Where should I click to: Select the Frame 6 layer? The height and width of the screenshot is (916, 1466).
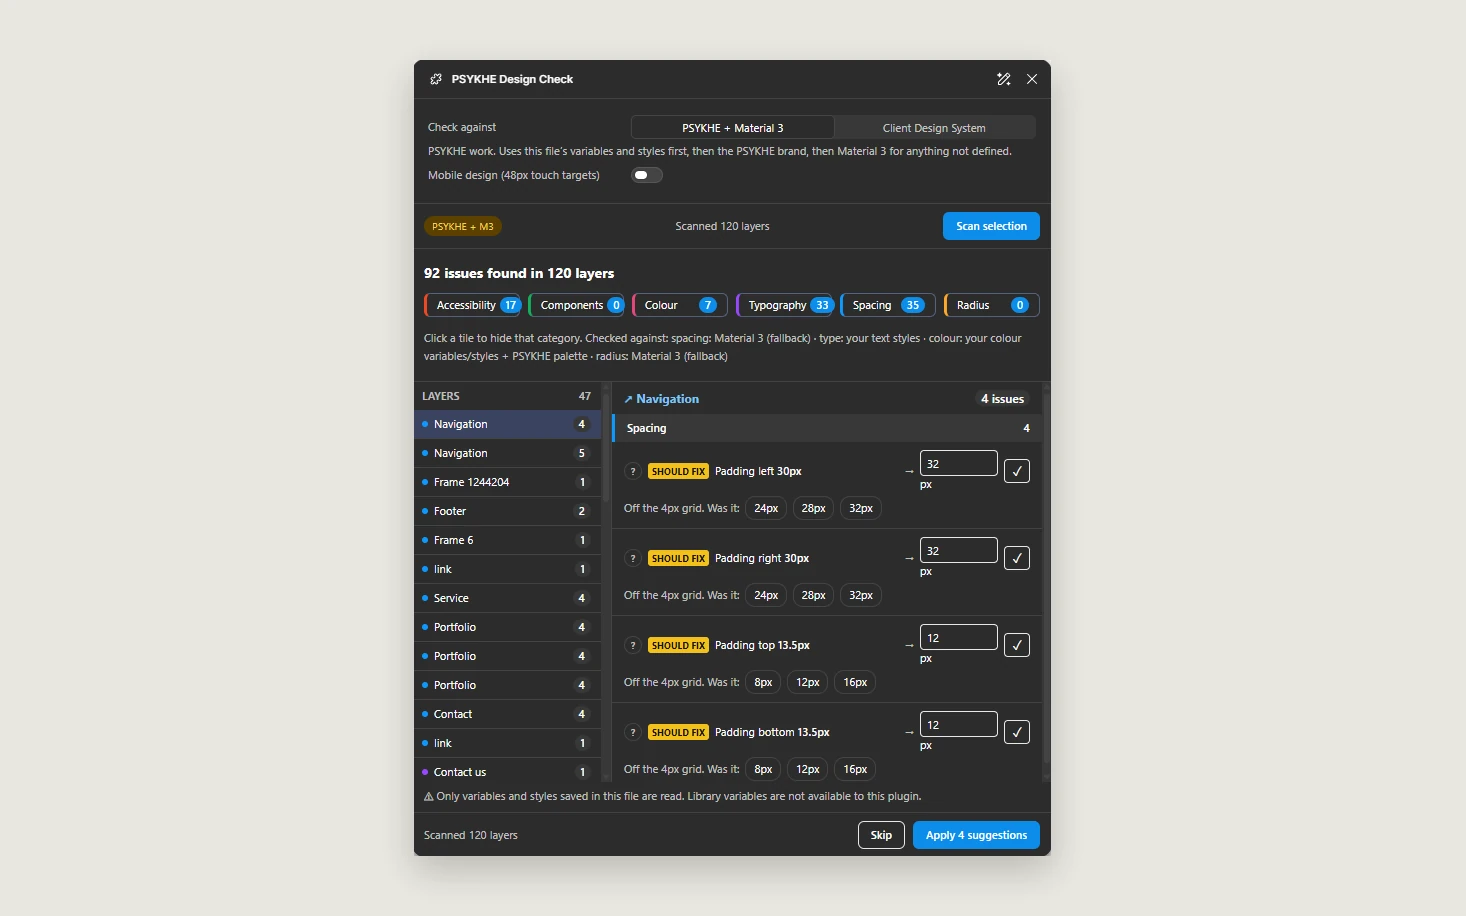coord(507,540)
